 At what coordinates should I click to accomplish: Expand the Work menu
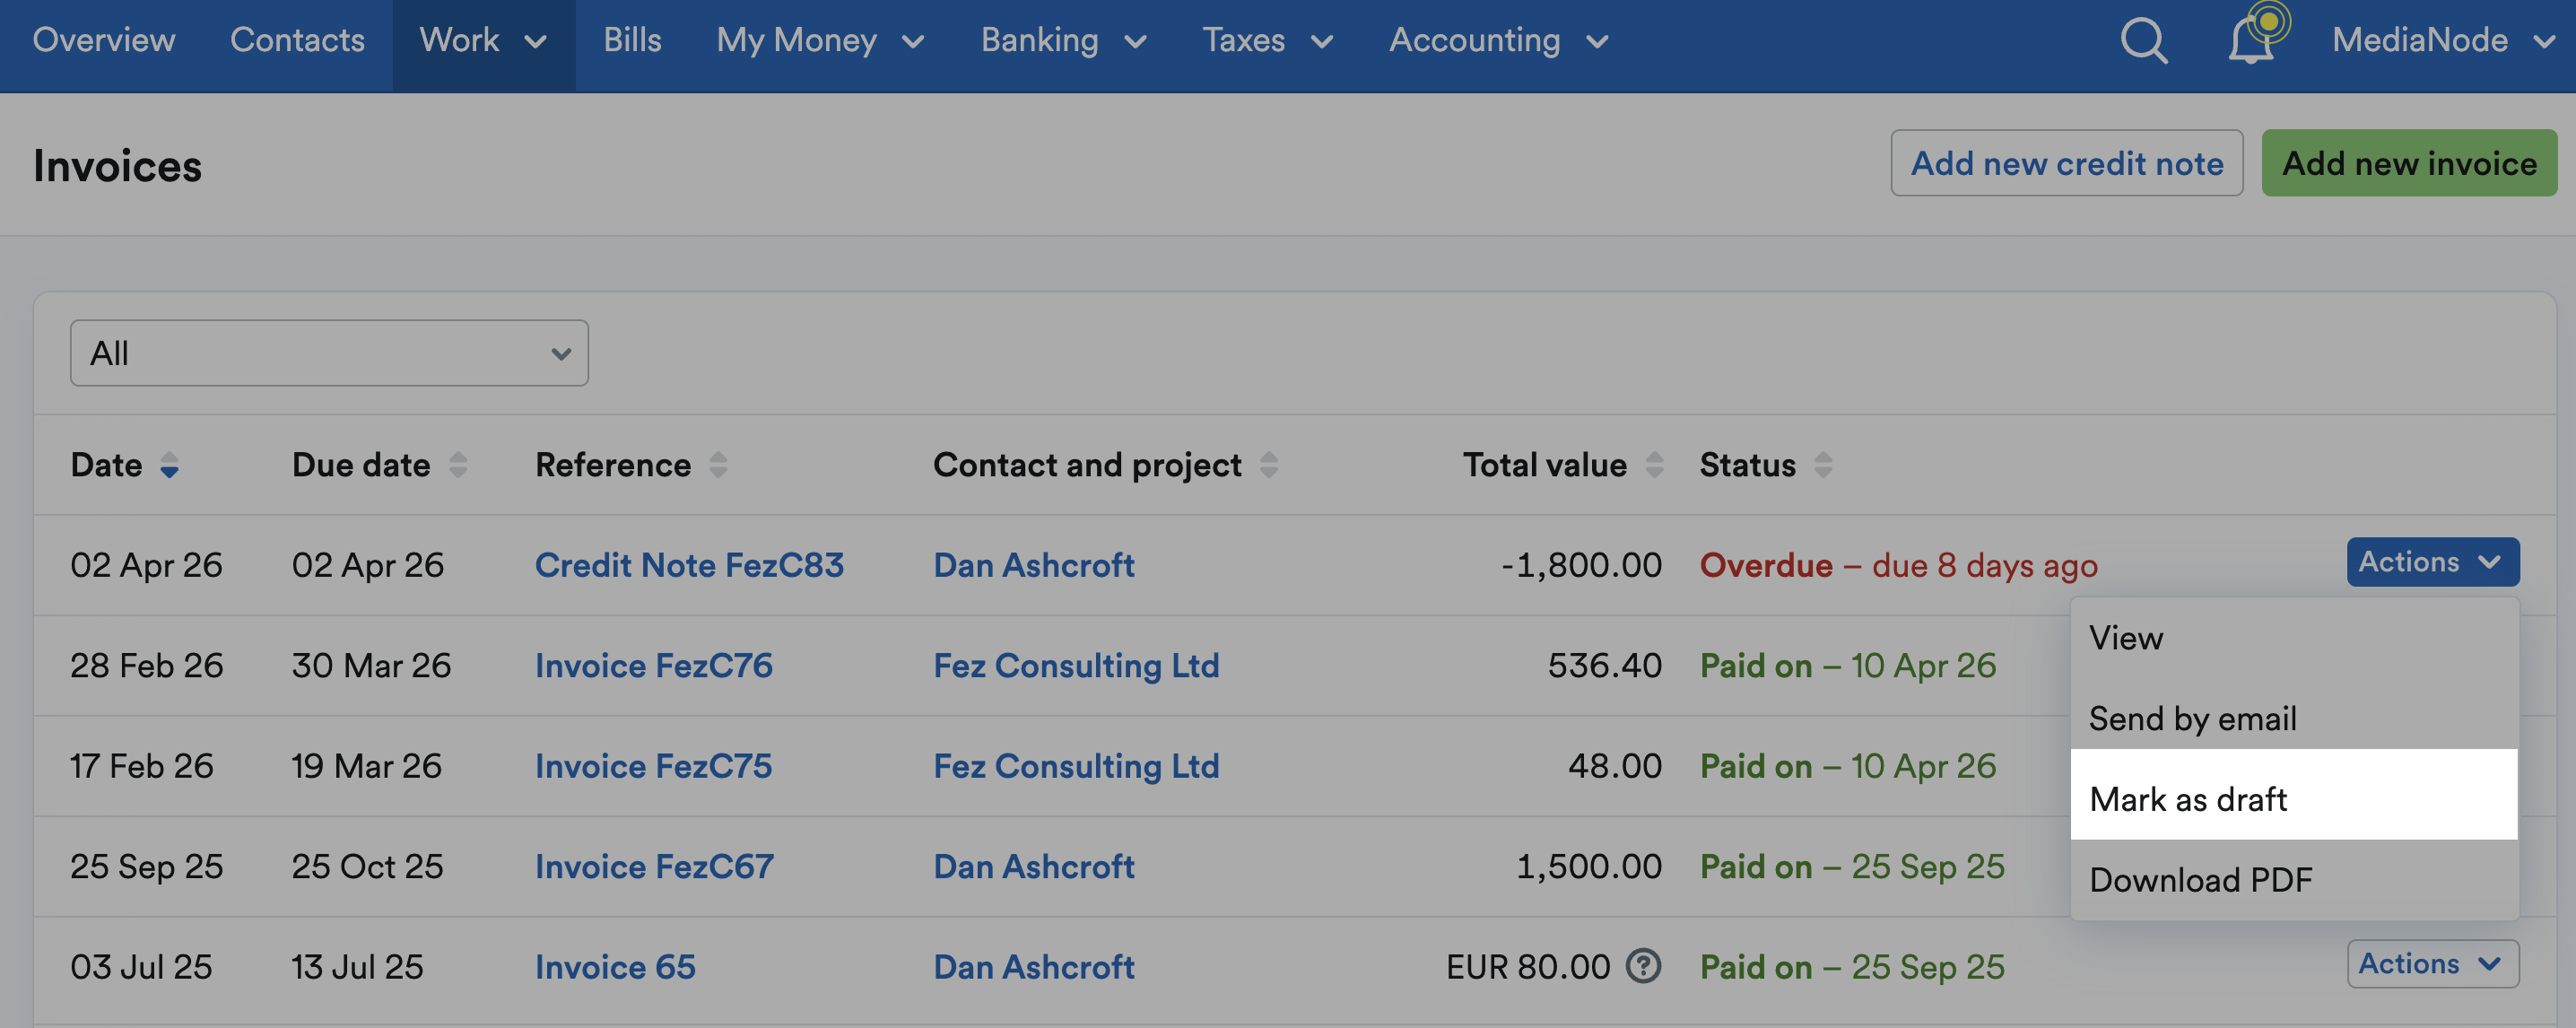click(x=483, y=41)
